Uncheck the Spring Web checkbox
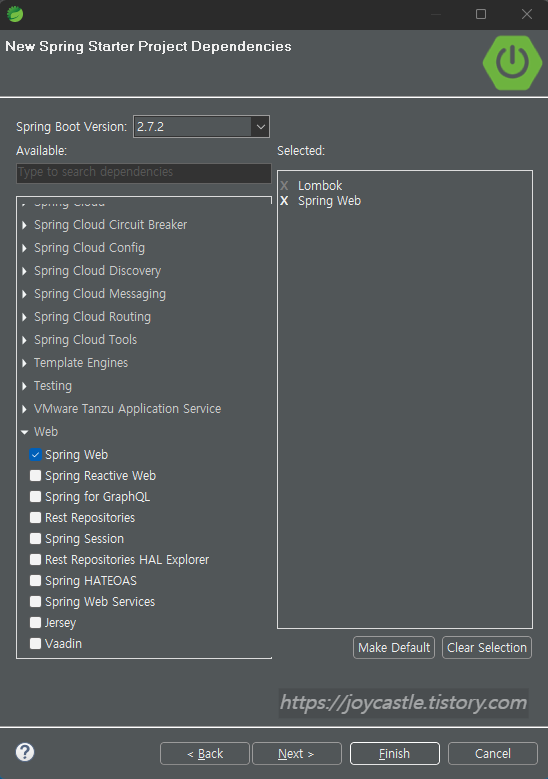This screenshot has height=779, width=548. pyautogui.click(x=35, y=455)
